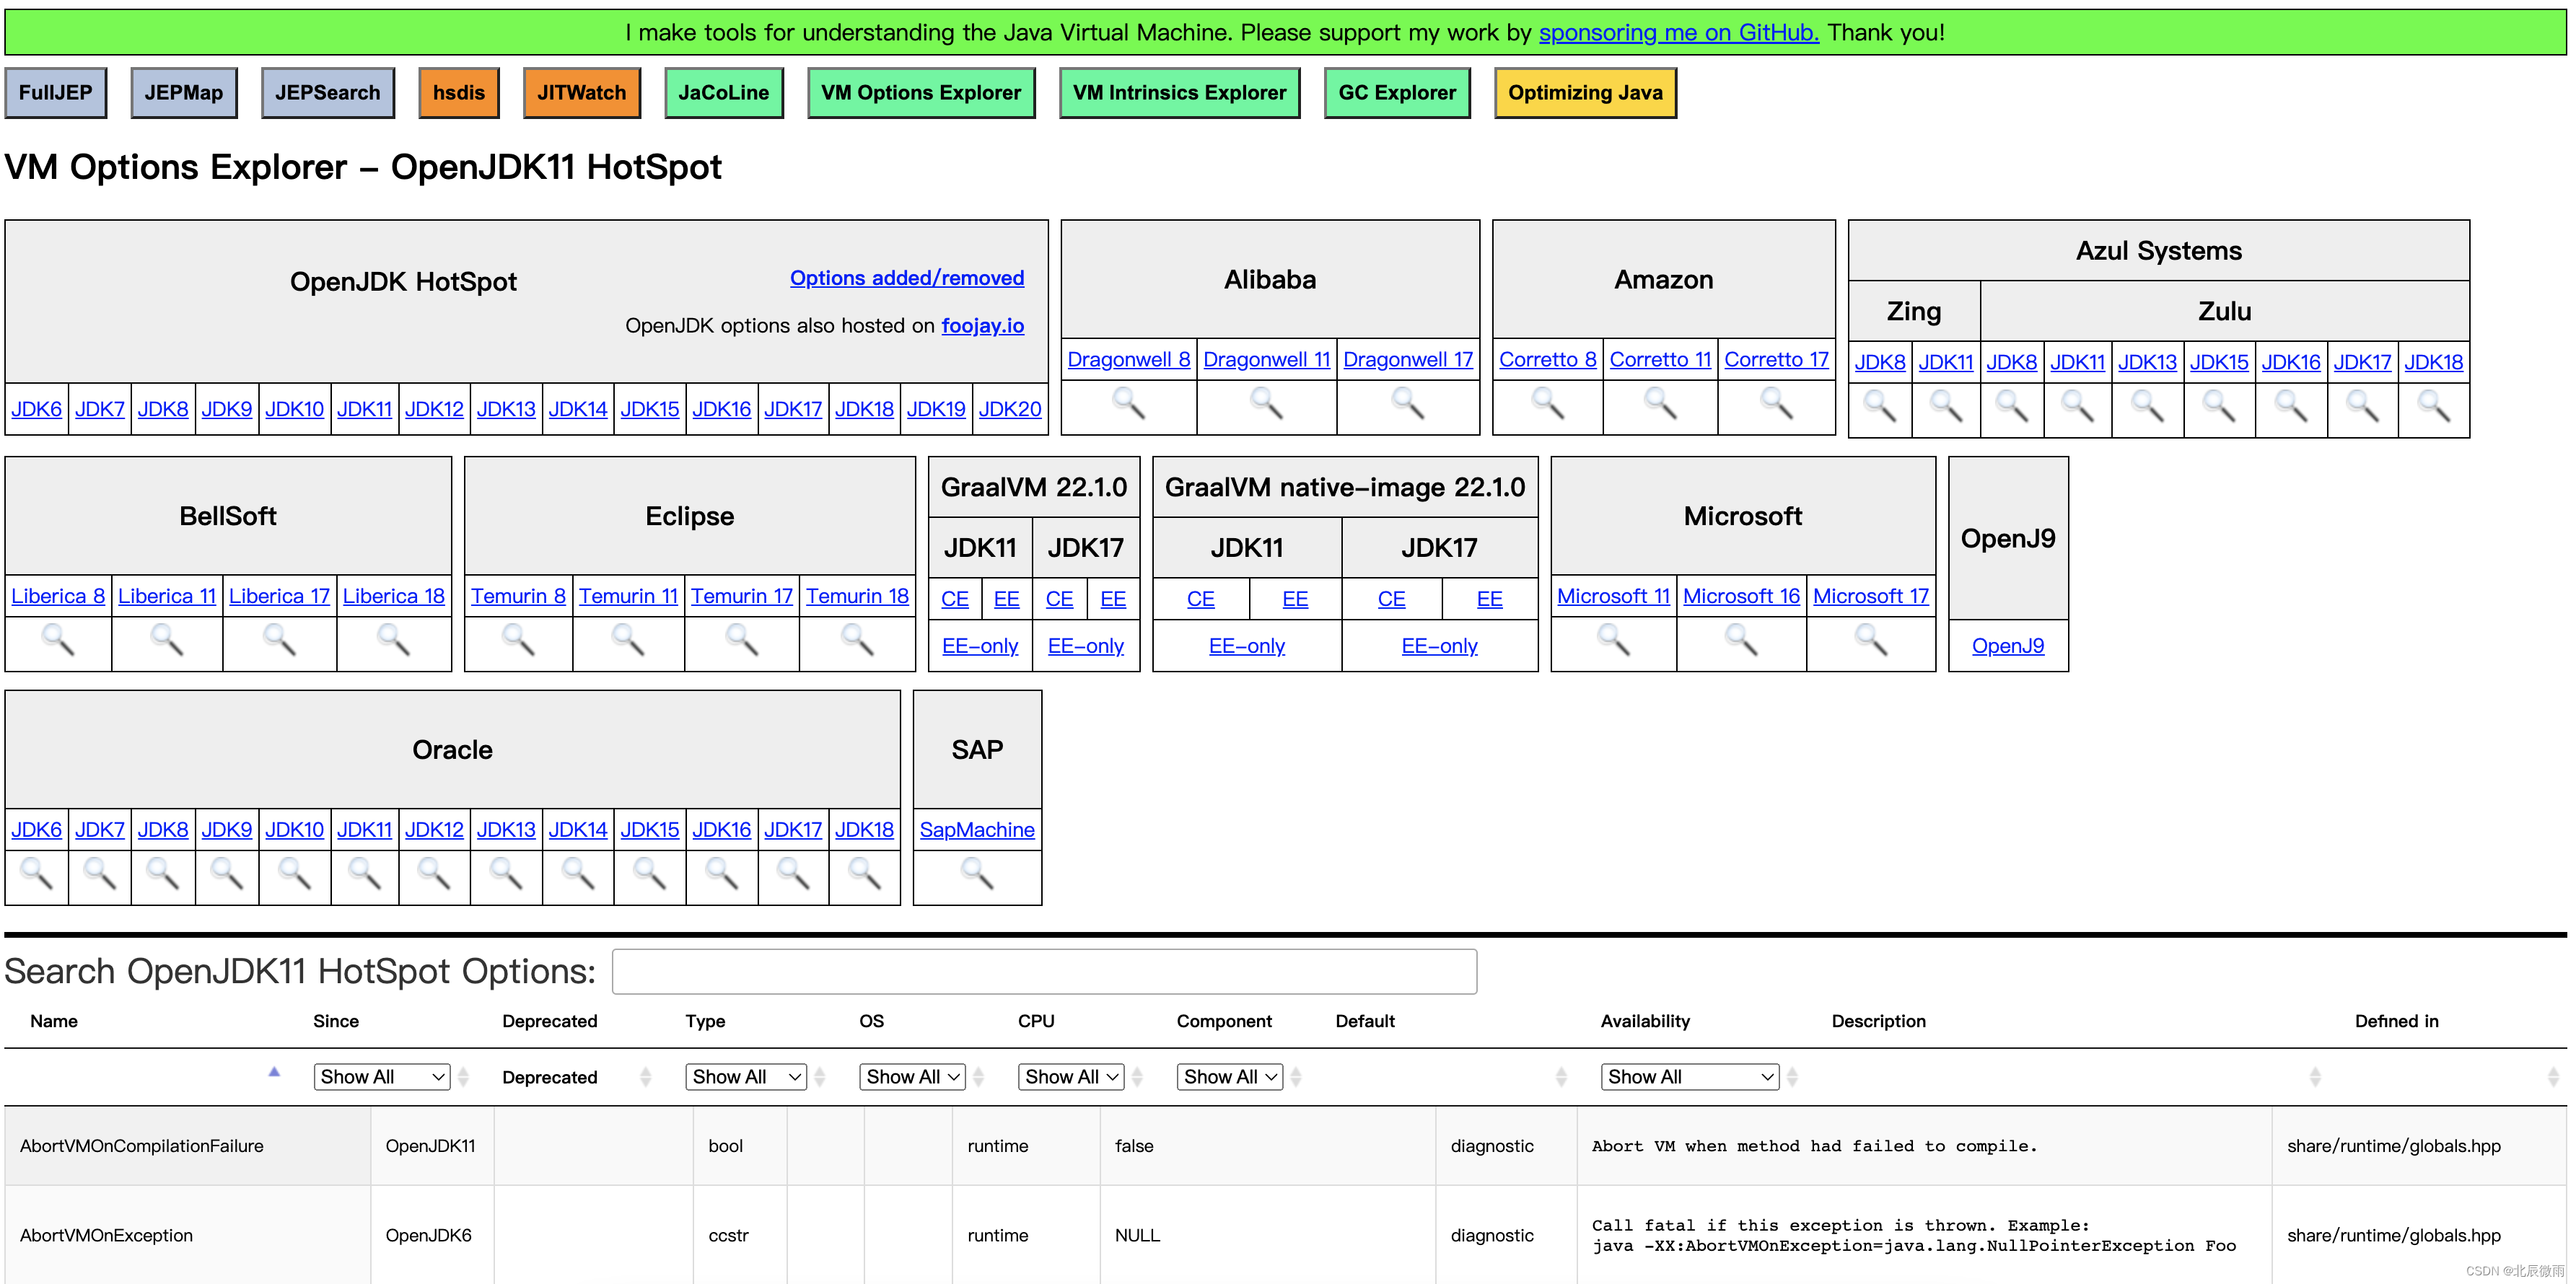Image resolution: width=2576 pixels, height=1284 pixels.
Task: Click the Search OpenJDK11 HotSpot Options field
Action: coord(1043,971)
